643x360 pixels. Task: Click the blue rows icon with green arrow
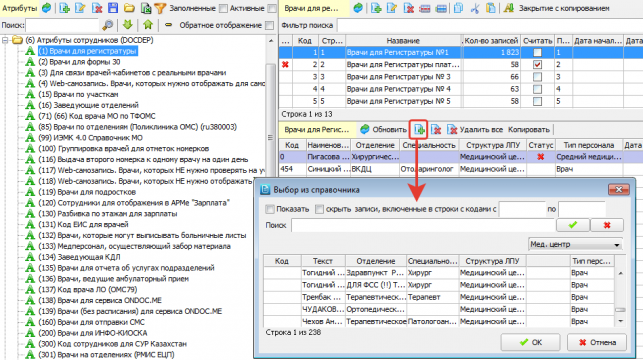pyautogui.click(x=441, y=8)
